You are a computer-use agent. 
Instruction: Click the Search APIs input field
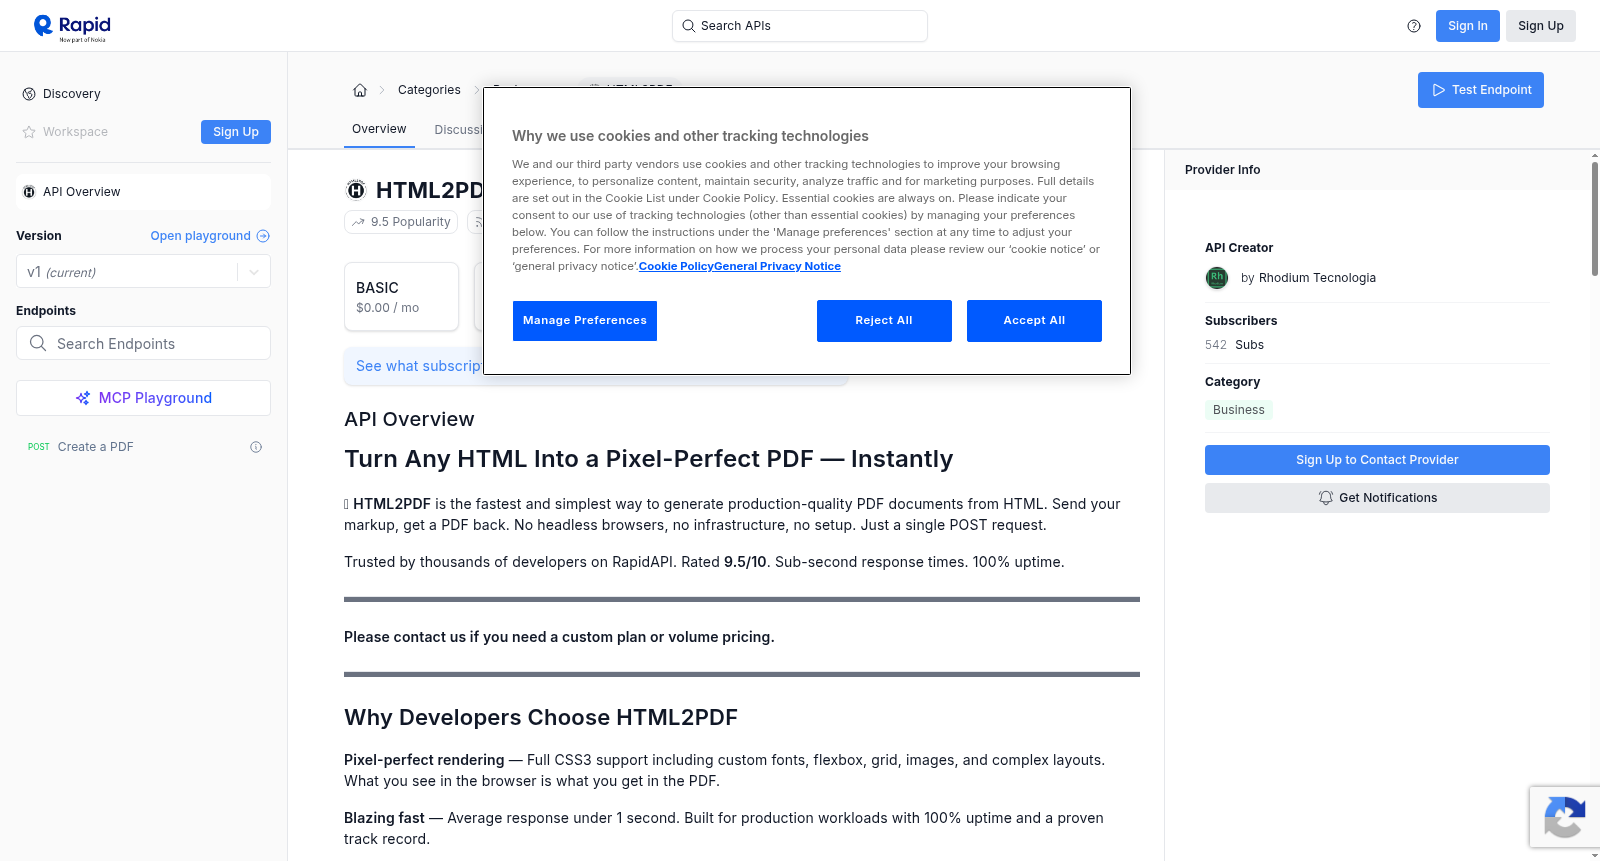tap(800, 26)
